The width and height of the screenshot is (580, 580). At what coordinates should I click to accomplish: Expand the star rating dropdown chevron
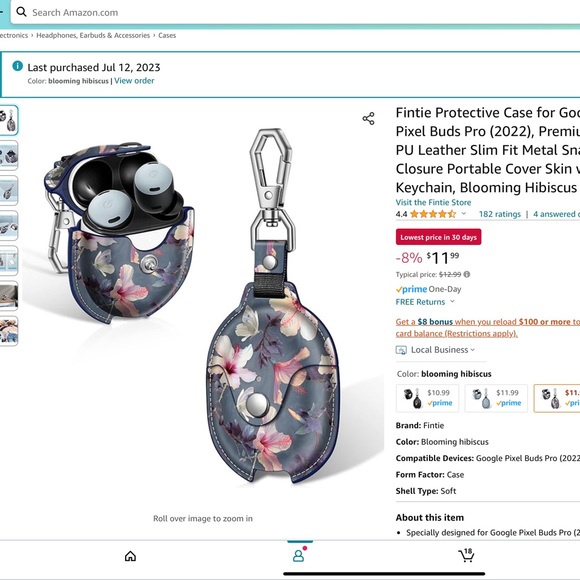[x=463, y=213]
